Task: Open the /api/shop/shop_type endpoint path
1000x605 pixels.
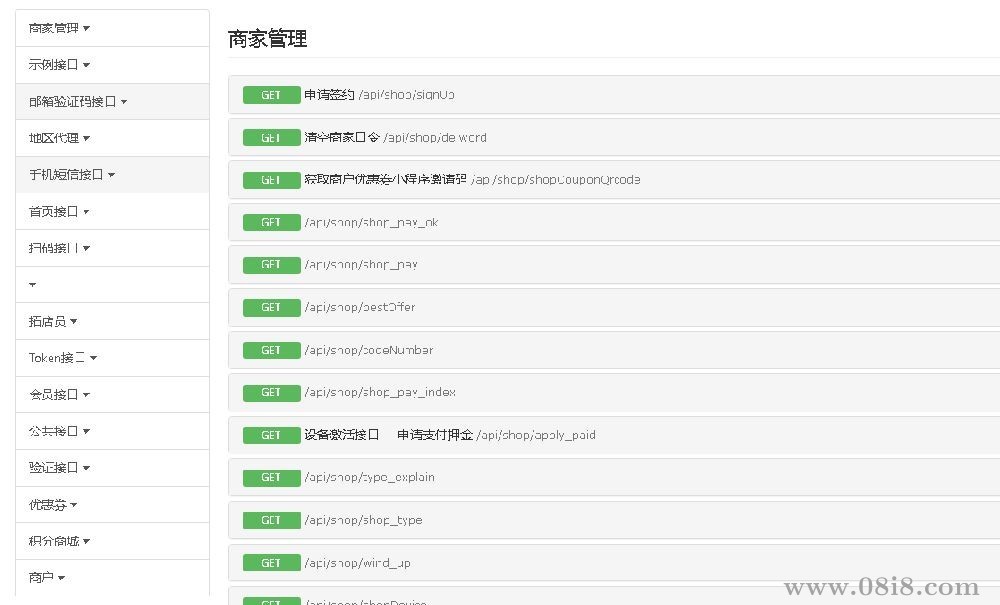Action: coord(364,520)
